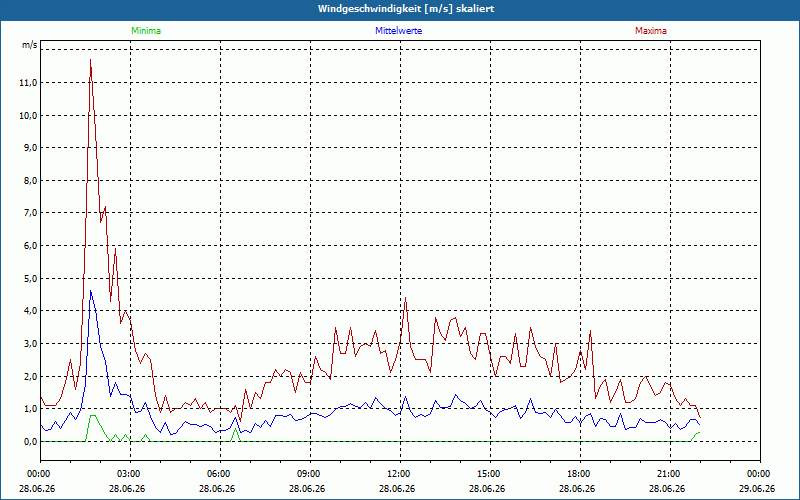Click the 11,0 y-axis value
Screen dimensions: 800x500
[28, 83]
